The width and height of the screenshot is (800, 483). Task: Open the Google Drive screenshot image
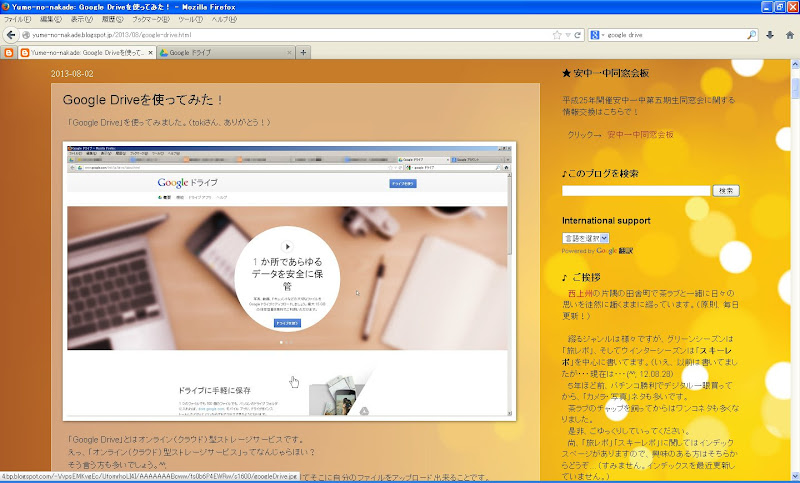point(289,281)
